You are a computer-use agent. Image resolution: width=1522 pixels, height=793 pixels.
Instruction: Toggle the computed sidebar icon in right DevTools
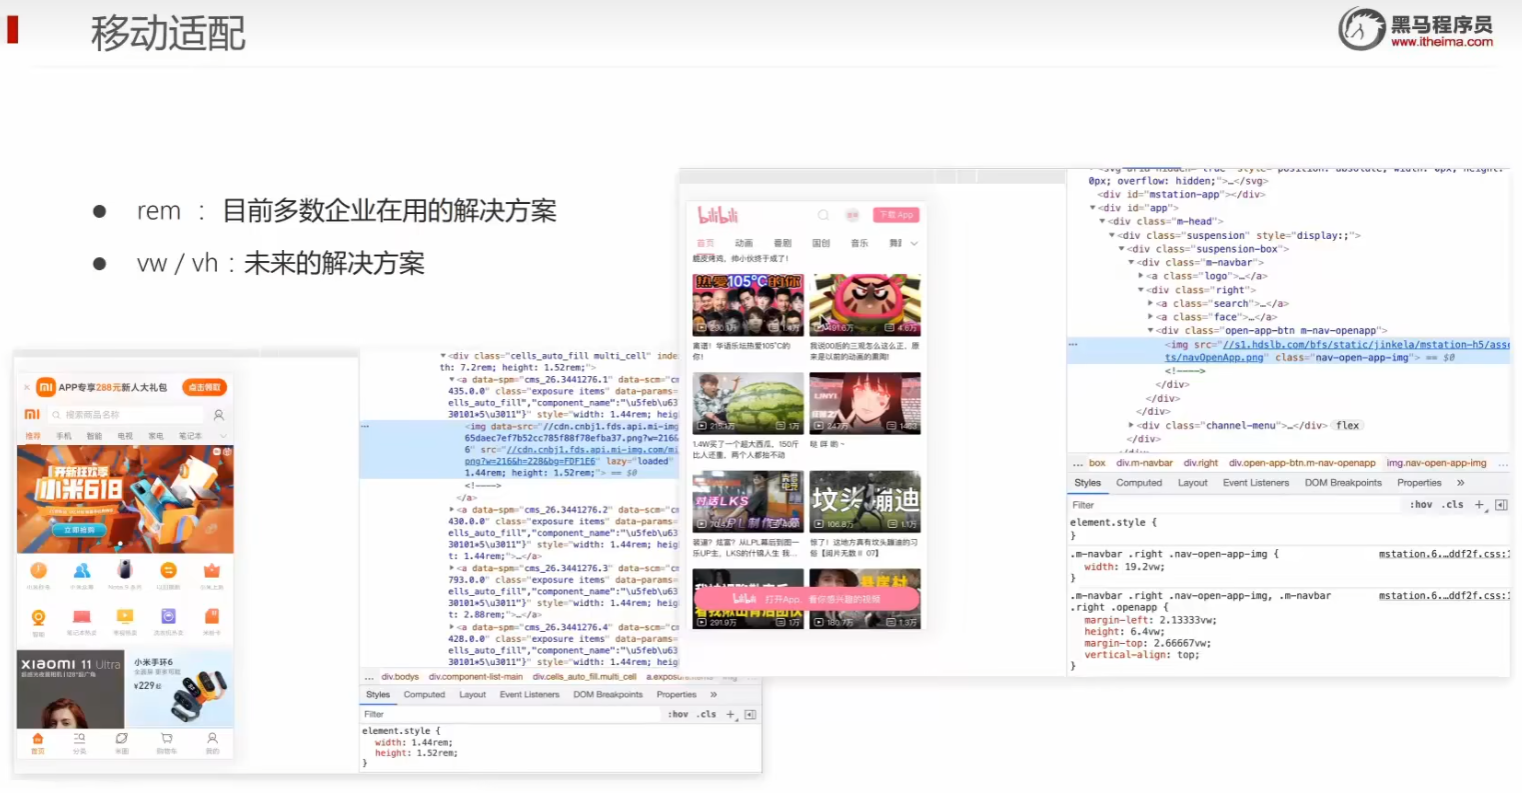click(x=1501, y=505)
